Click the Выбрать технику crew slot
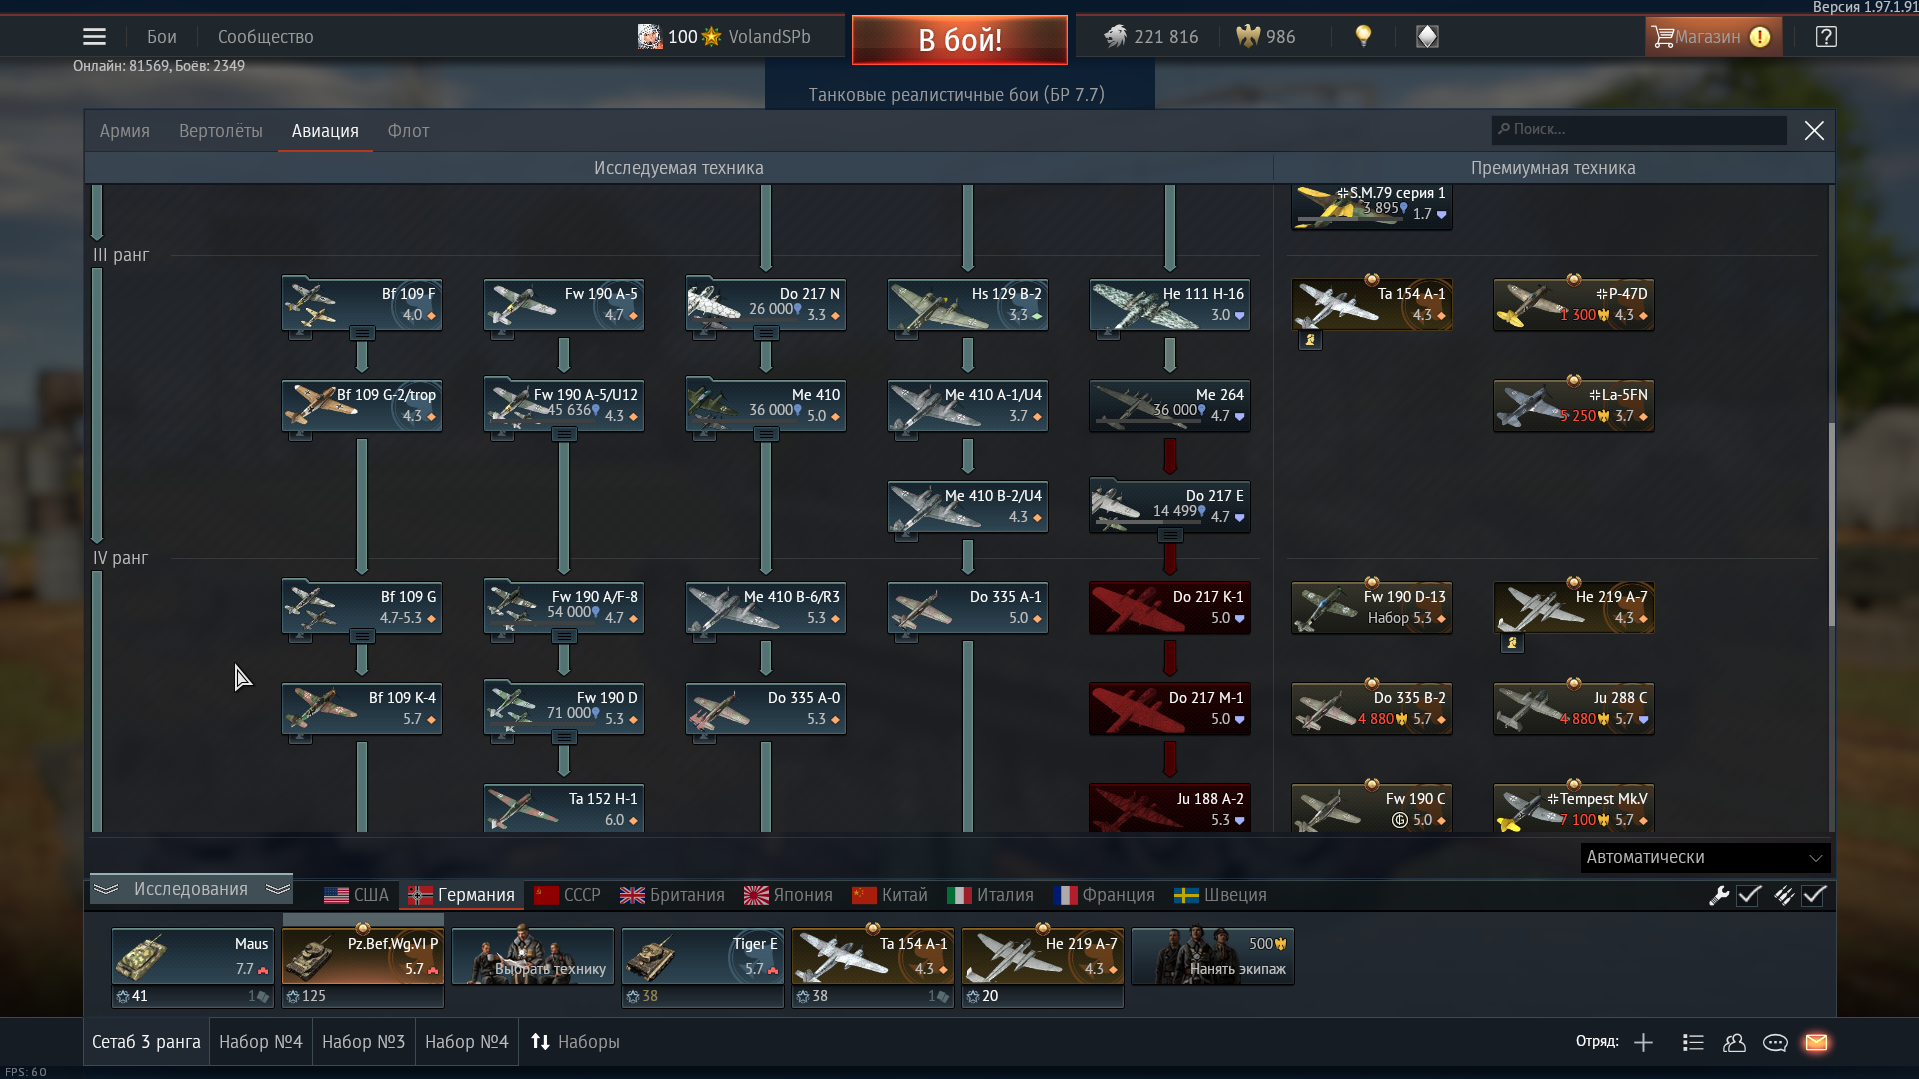The image size is (1919, 1079). tap(533, 956)
